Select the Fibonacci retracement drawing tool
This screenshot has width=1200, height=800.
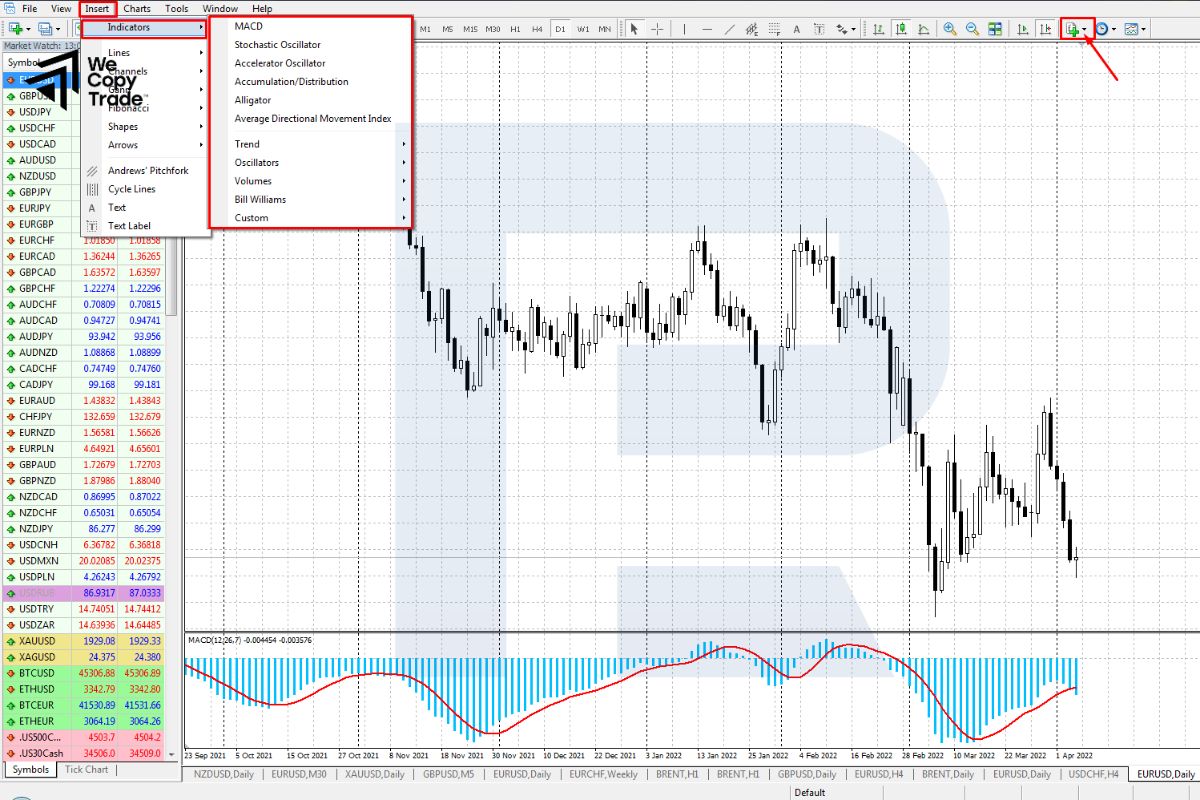[774, 29]
